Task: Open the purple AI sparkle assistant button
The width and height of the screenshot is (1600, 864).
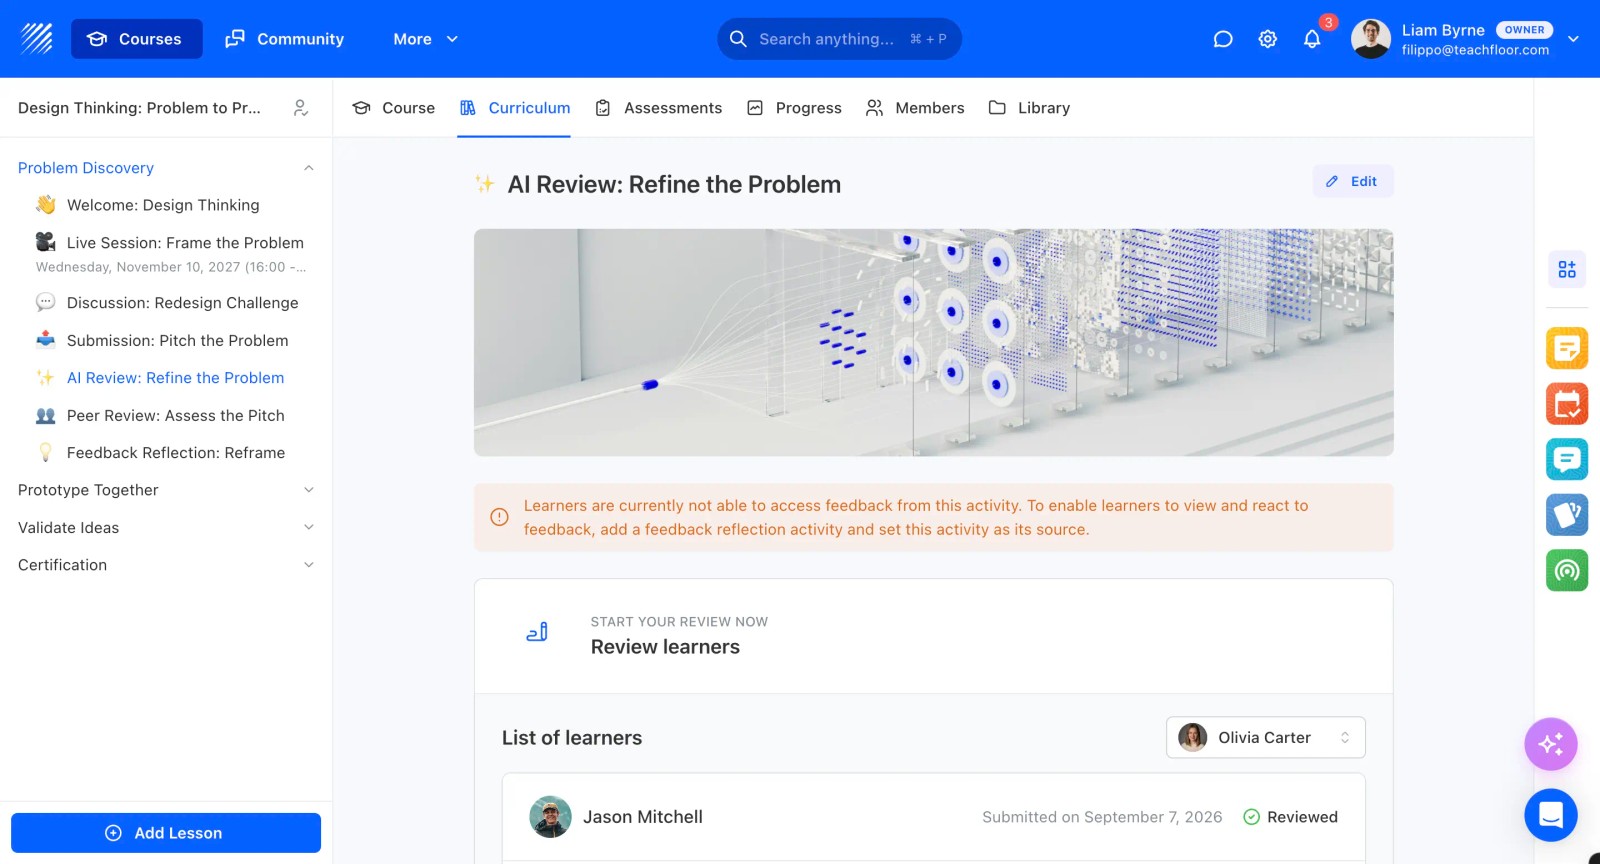Action: [1551, 744]
